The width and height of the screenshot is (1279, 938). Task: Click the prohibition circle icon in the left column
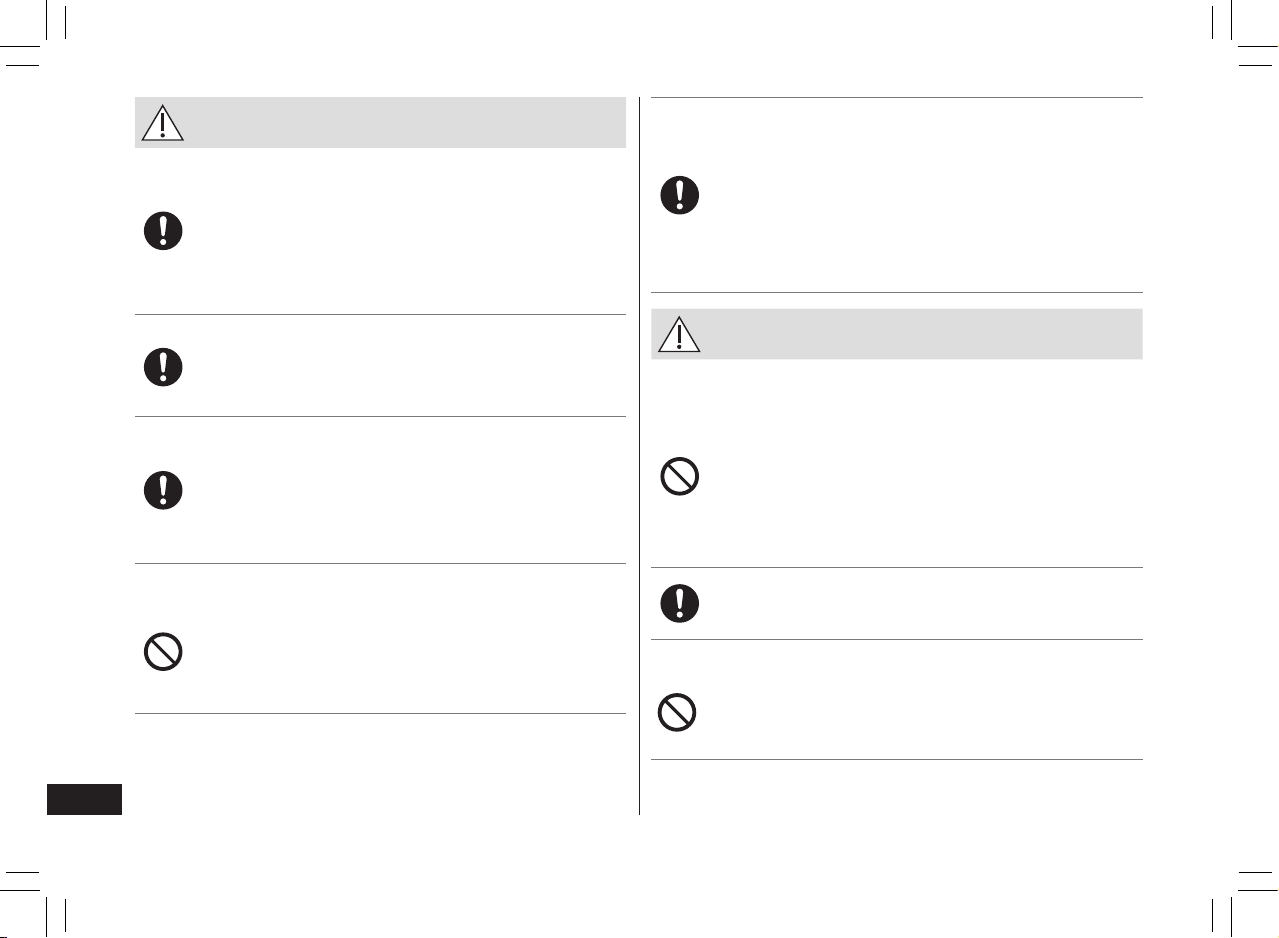tap(163, 653)
